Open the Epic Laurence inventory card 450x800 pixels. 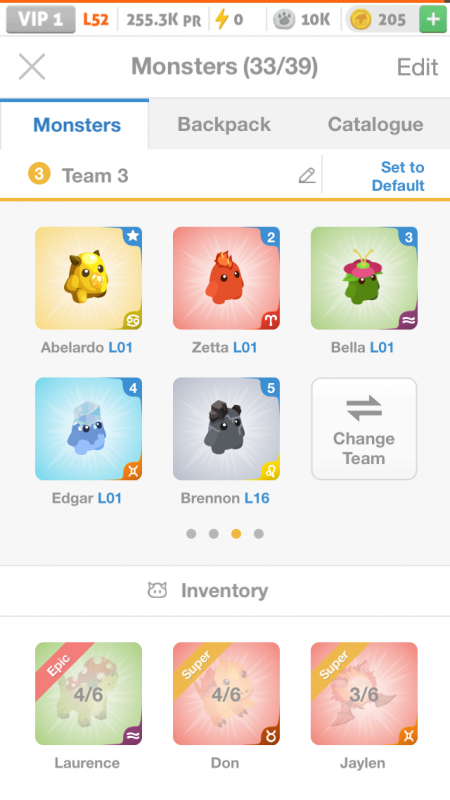coord(88,693)
